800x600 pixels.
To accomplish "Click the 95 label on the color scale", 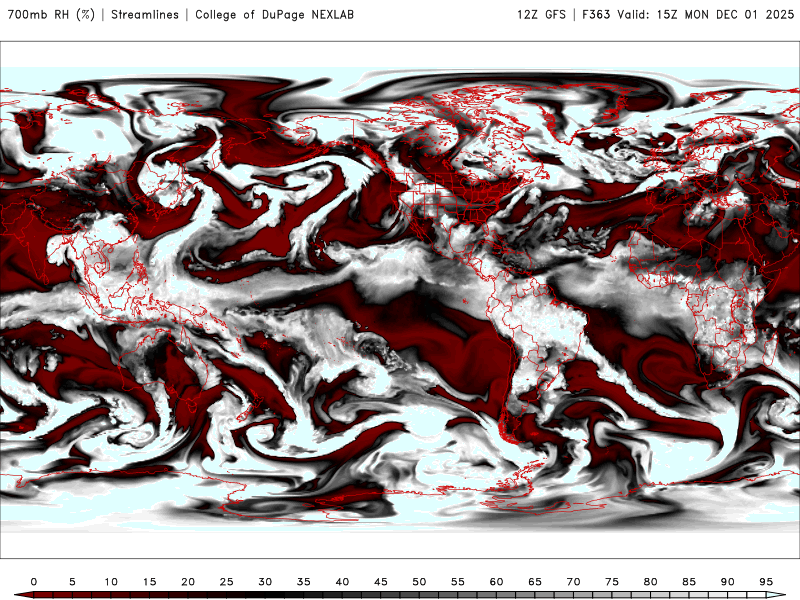I will 766,582.
